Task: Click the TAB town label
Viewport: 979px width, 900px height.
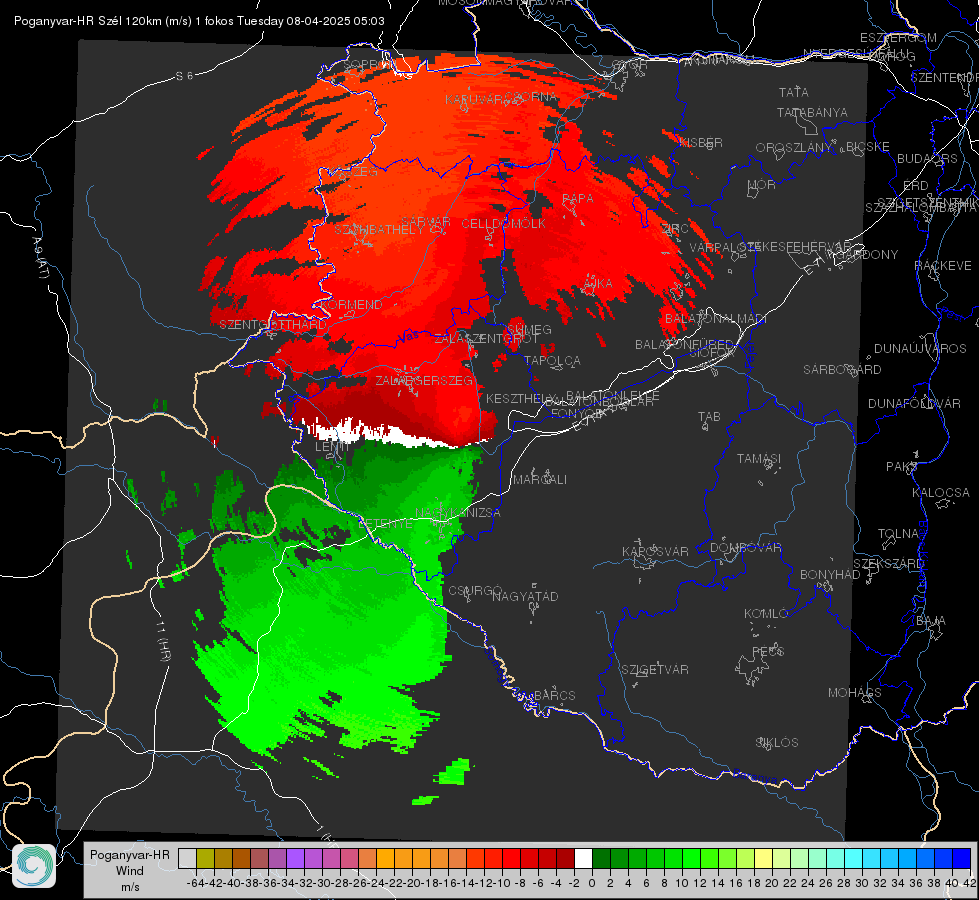Action: coord(709,417)
